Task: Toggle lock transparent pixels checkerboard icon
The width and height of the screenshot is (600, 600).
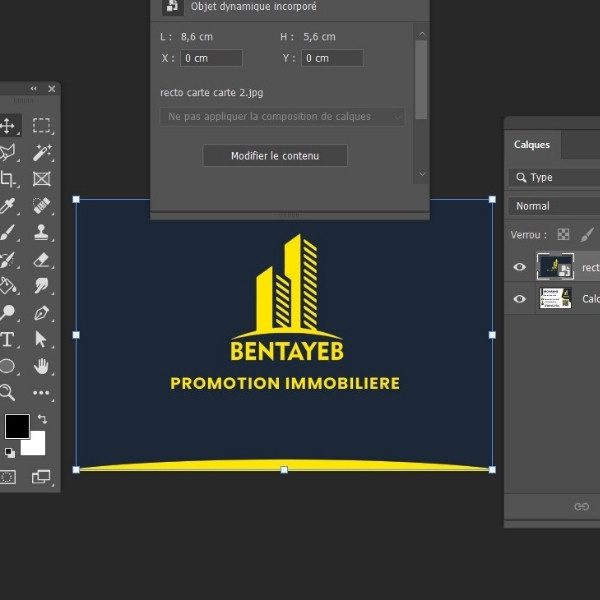Action: (x=563, y=235)
